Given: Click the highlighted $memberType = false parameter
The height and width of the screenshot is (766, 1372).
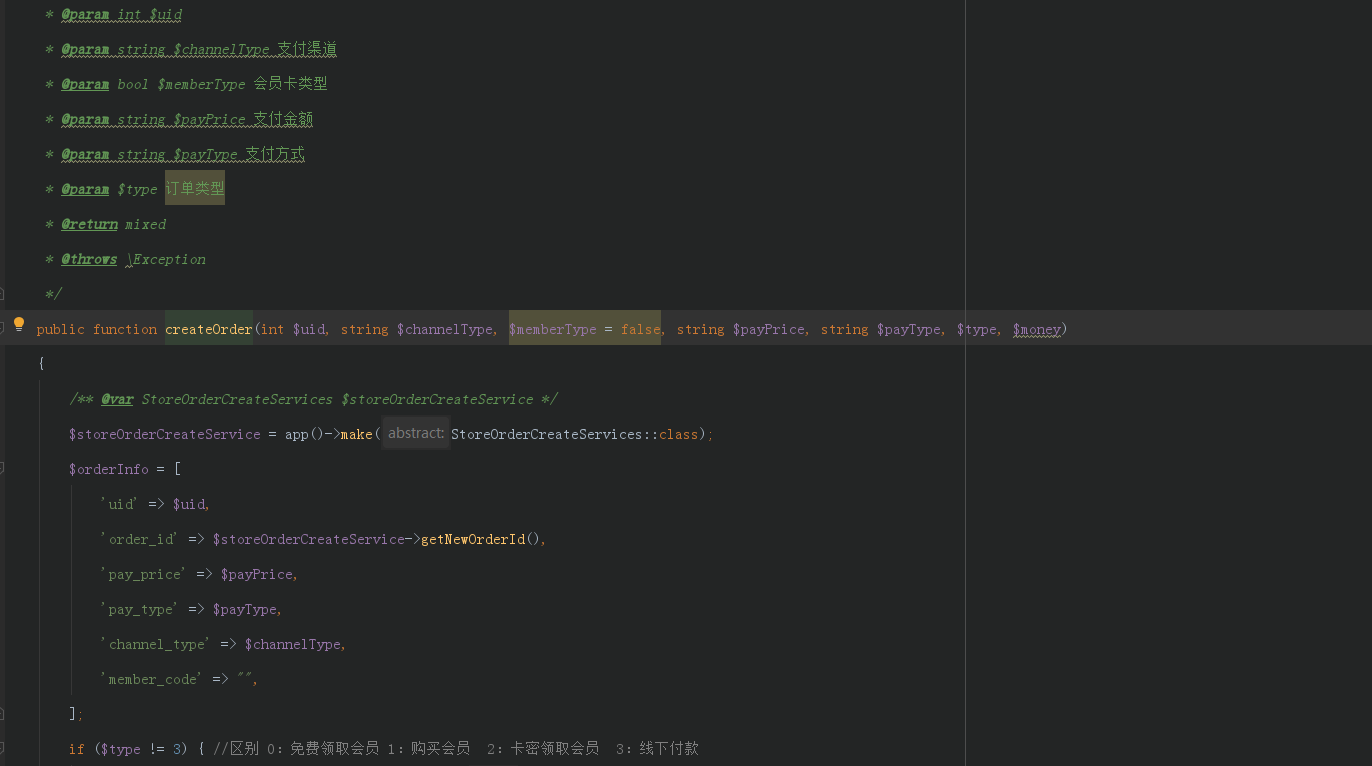Looking at the screenshot, I should 585,329.
